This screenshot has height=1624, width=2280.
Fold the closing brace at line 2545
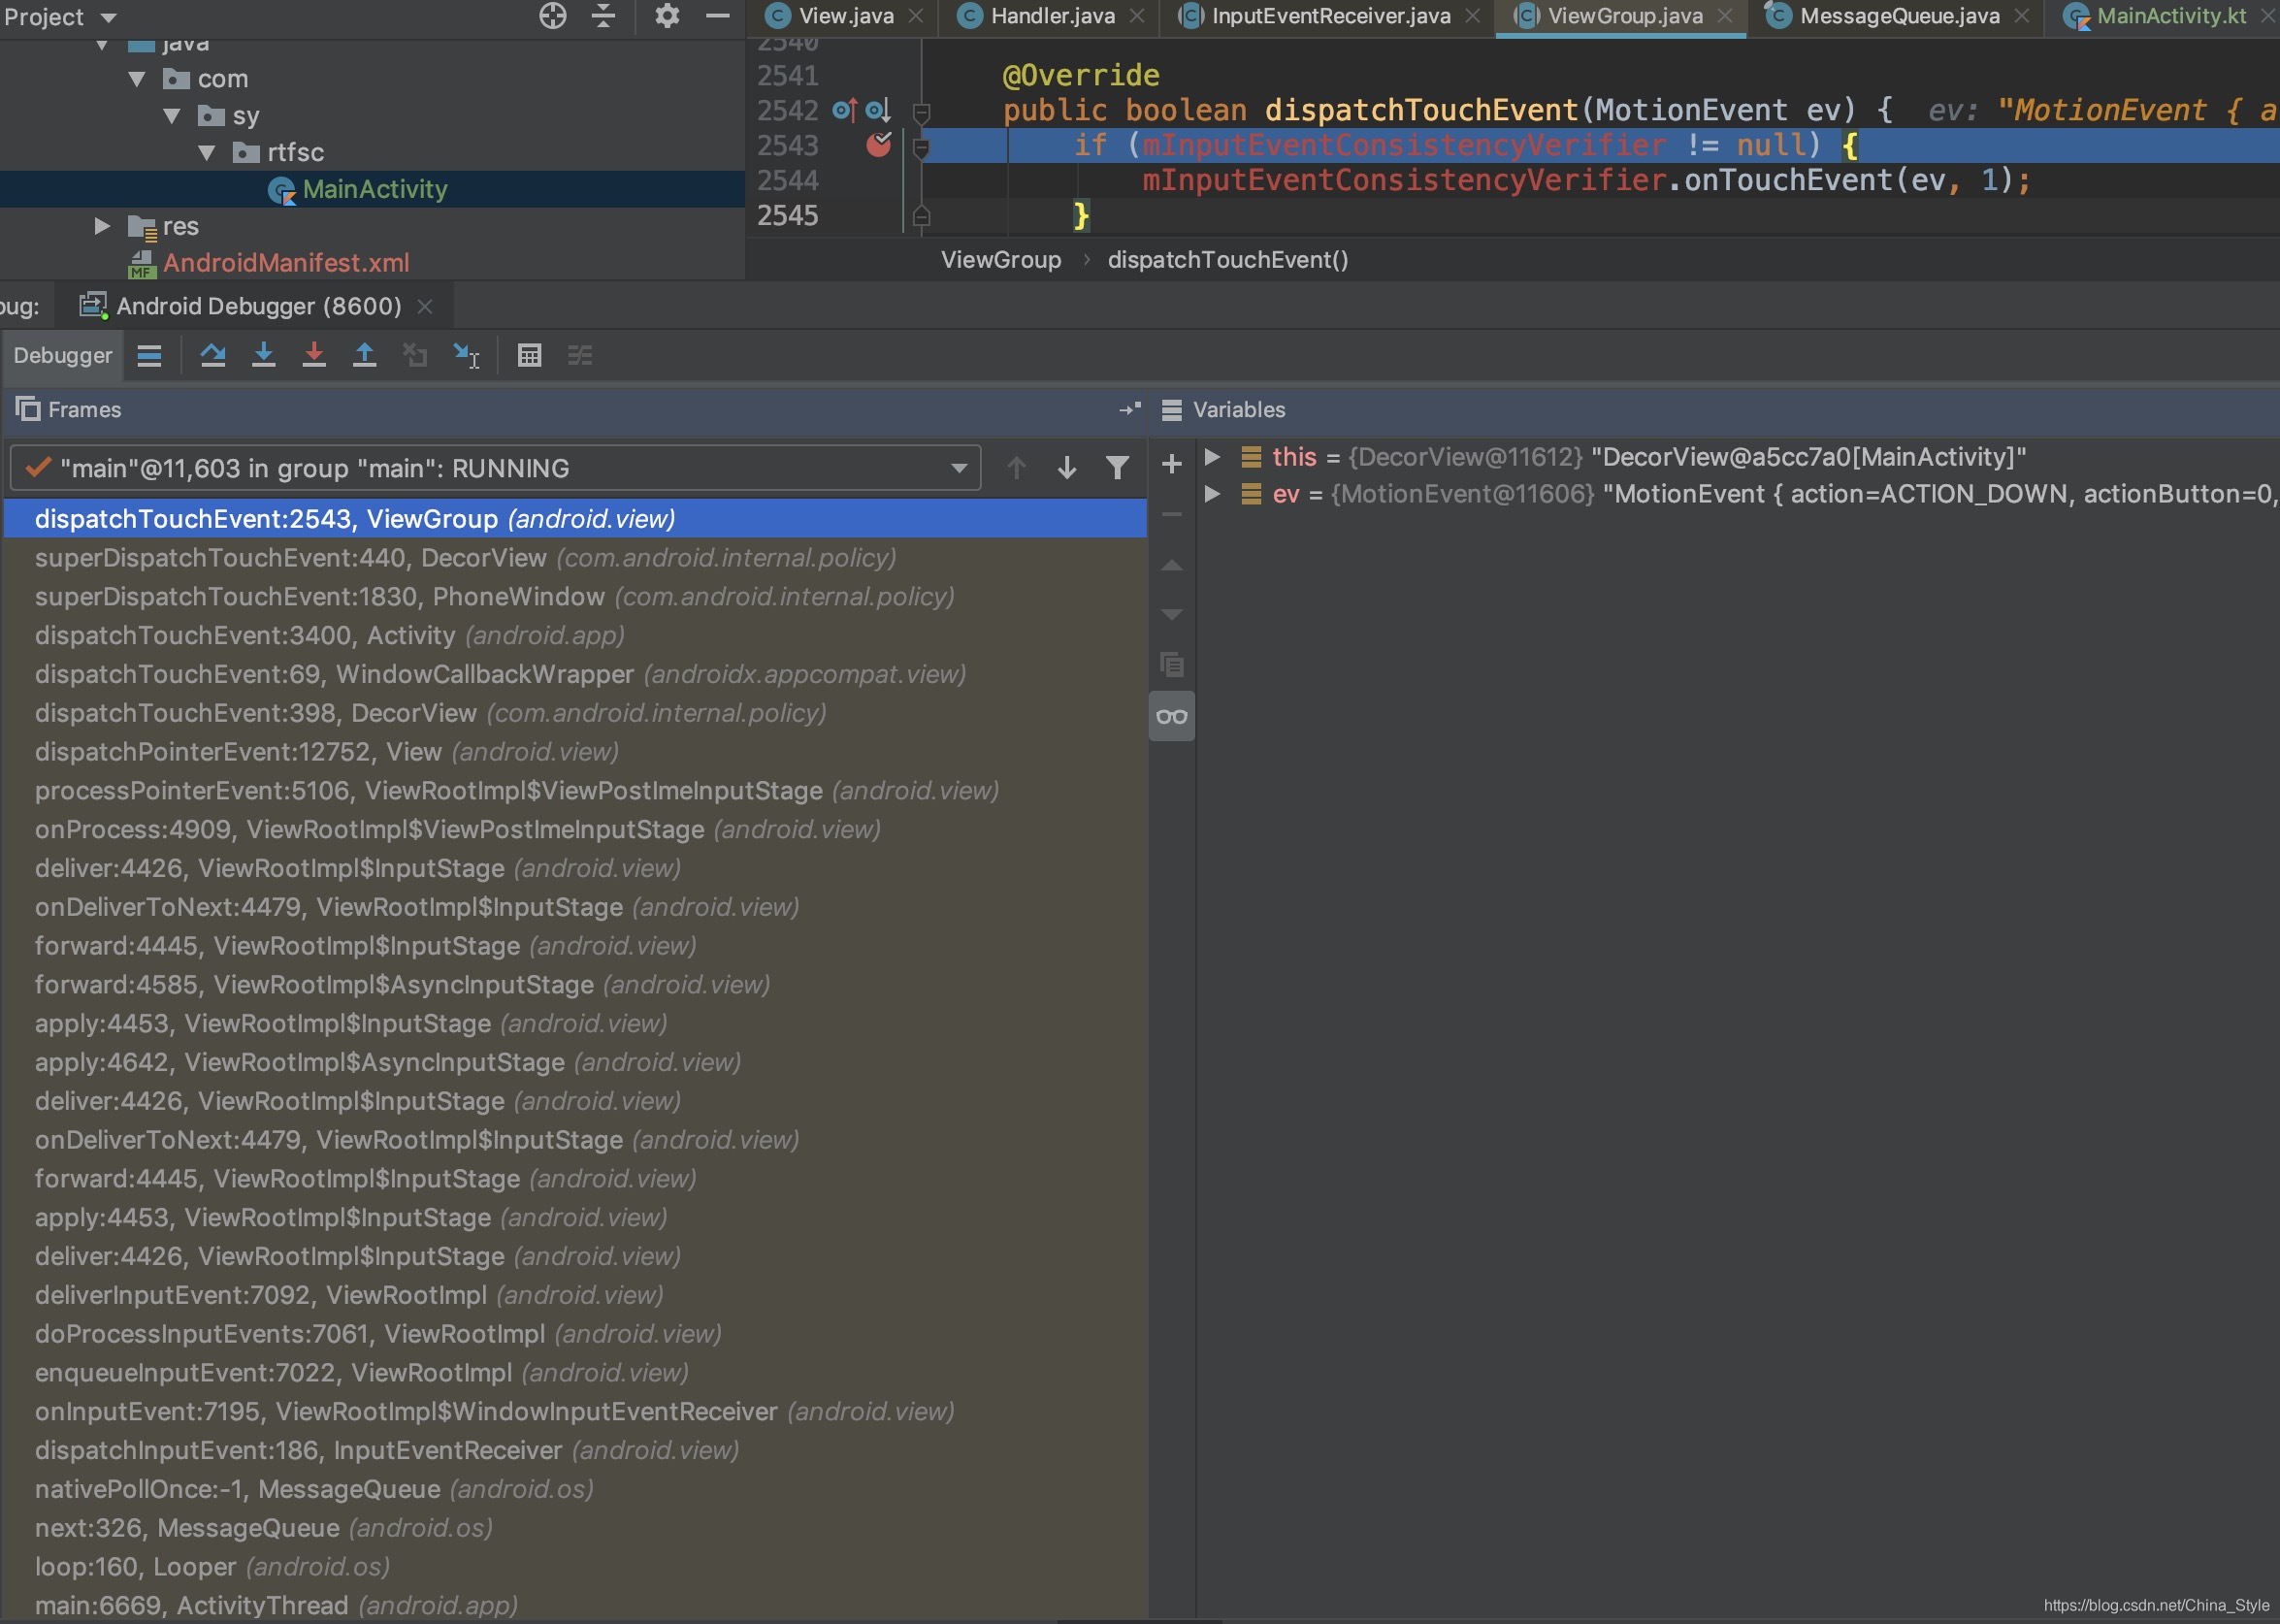(x=922, y=215)
